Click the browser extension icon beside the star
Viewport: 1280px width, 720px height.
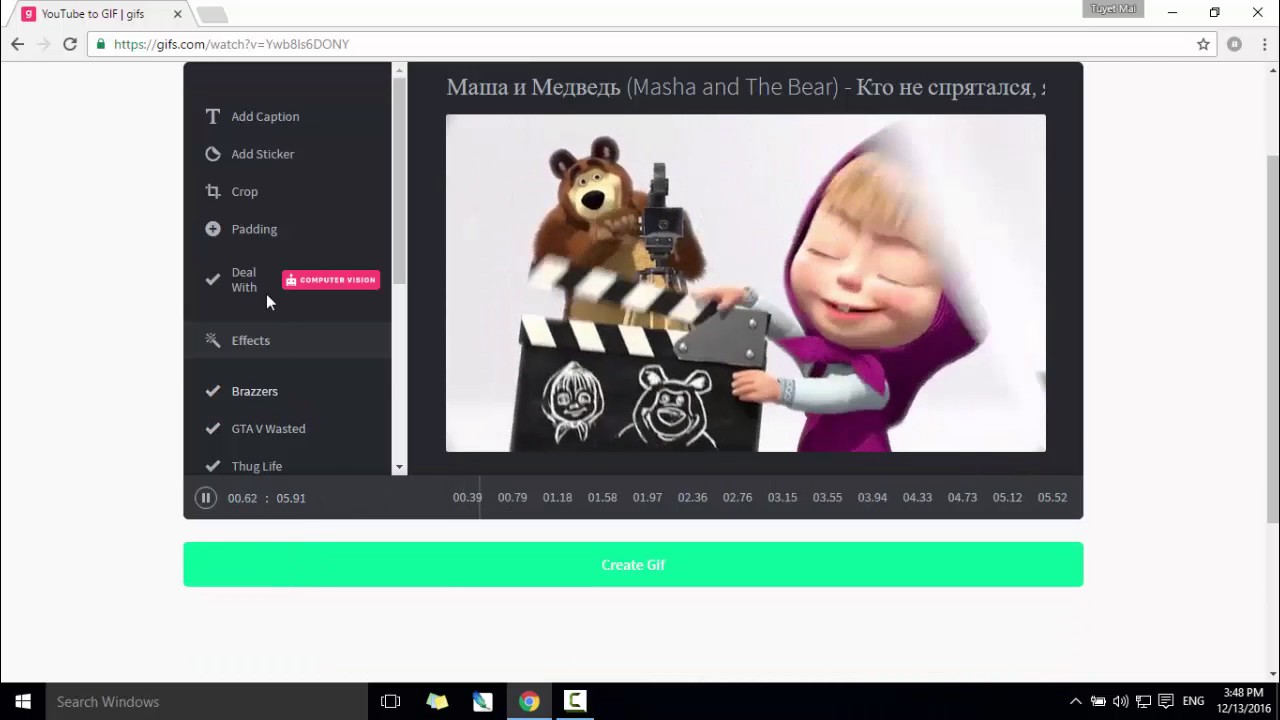(x=1235, y=44)
